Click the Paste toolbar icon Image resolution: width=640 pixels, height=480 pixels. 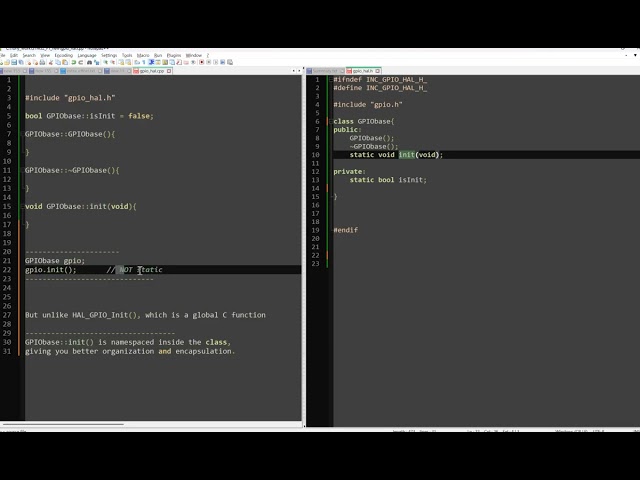point(65,62)
